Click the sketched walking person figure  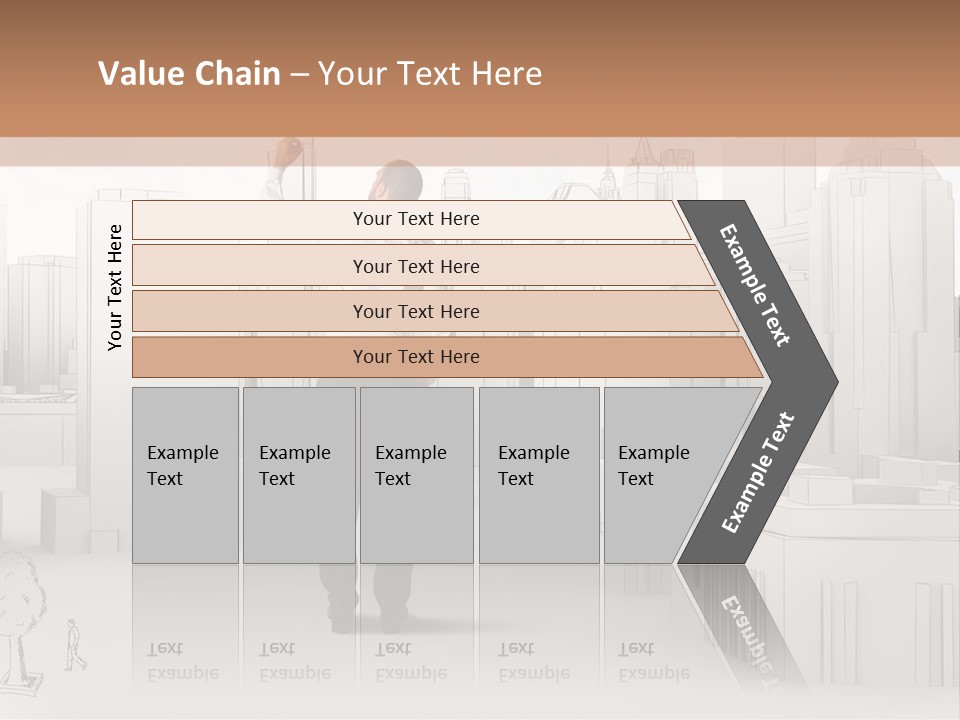[x=75, y=645]
